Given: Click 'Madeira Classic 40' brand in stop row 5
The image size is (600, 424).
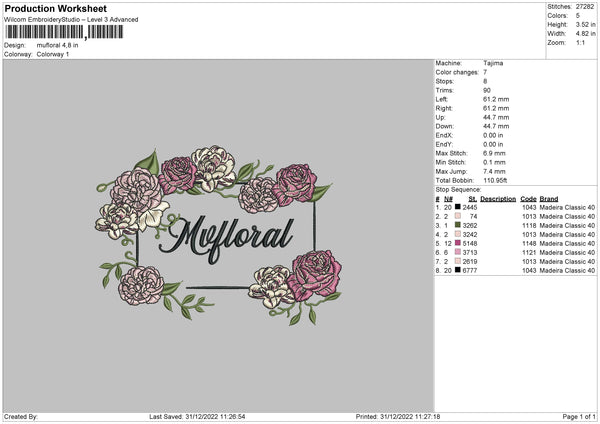Looking at the screenshot, I should [567, 243].
